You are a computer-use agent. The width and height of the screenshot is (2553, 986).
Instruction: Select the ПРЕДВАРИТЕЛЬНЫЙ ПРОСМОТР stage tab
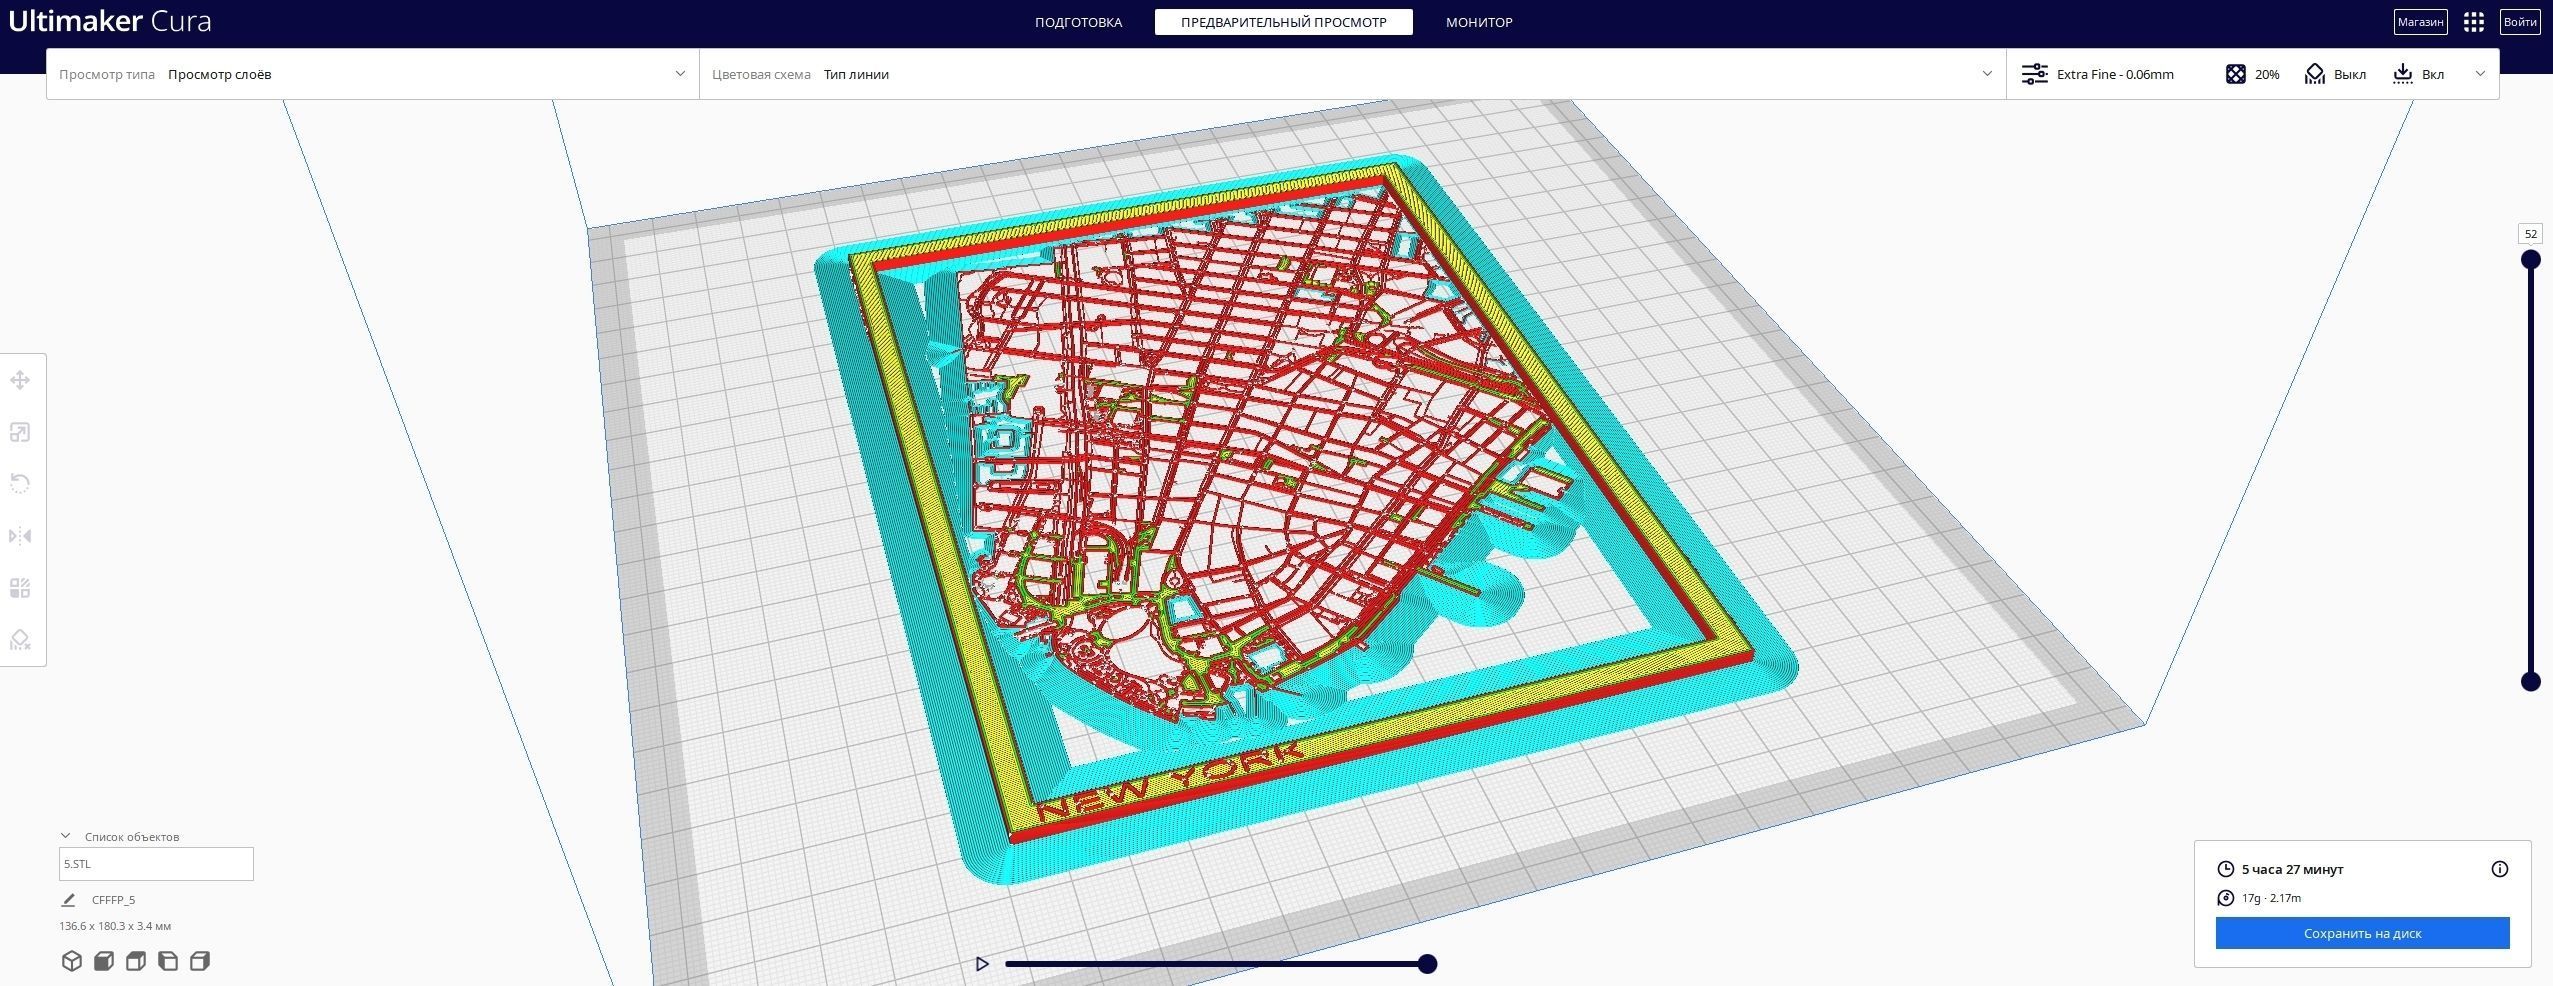[1283, 22]
